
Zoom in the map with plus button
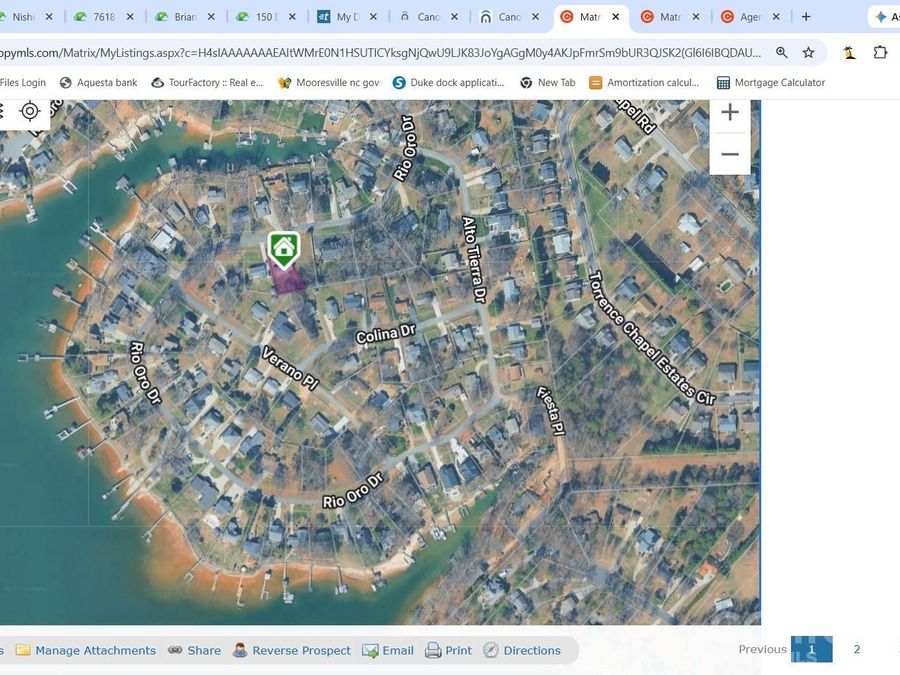click(x=730, y=112)
